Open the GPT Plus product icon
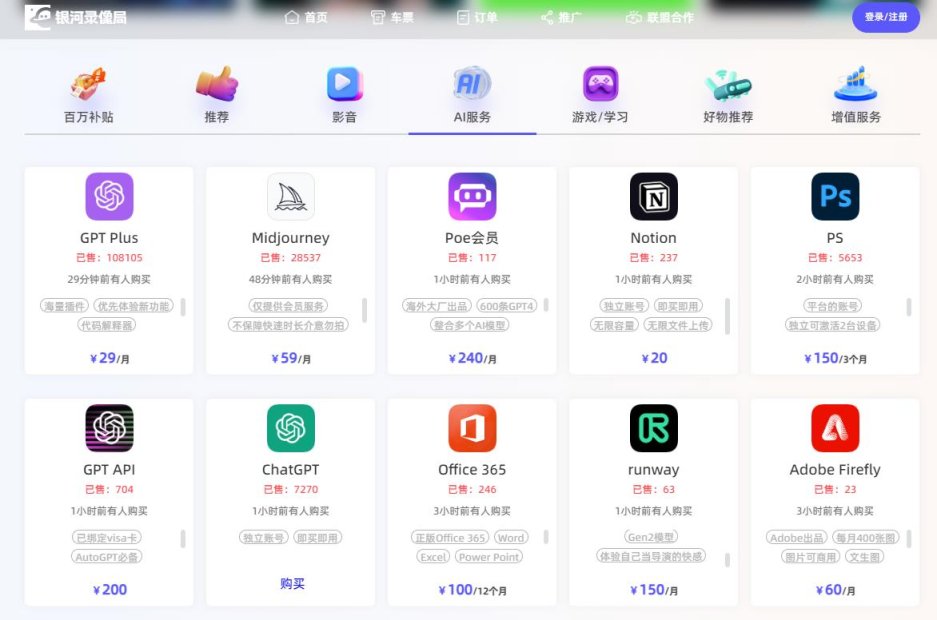Image resolution: width=937 pixels, height=620 pixels. (109, 197)
